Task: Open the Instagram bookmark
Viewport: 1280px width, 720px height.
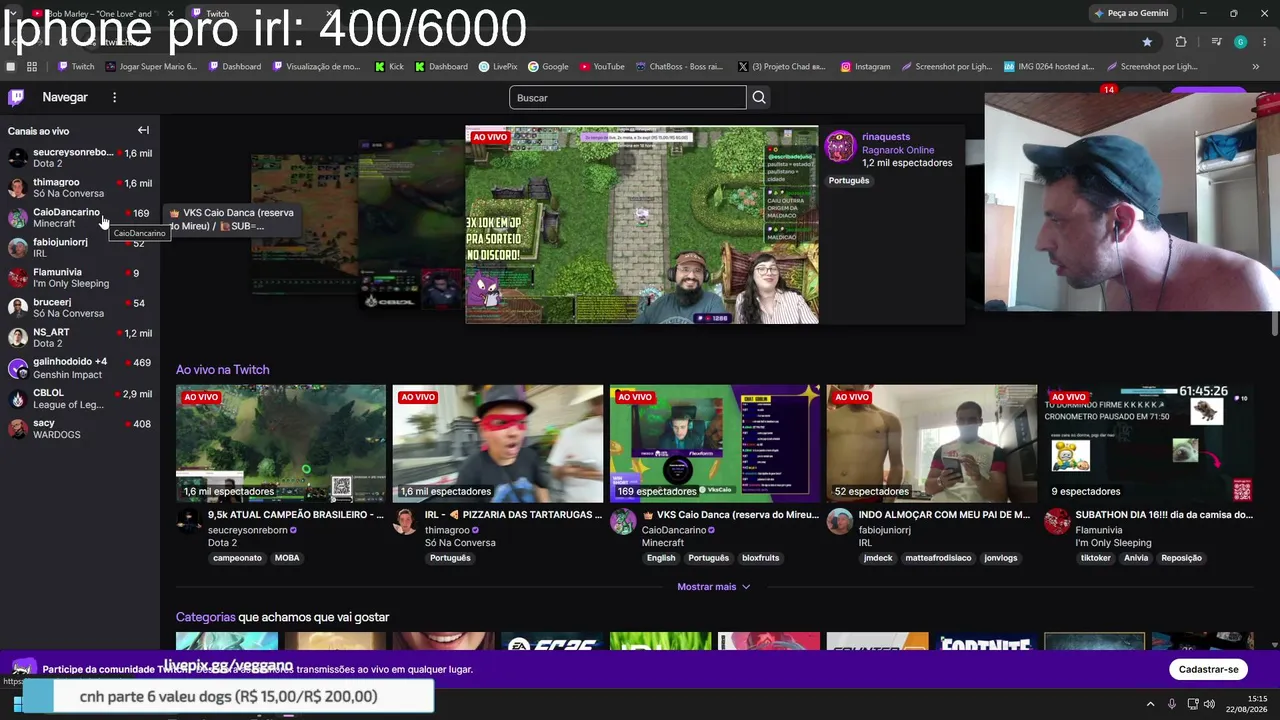Action: (865, 67)
